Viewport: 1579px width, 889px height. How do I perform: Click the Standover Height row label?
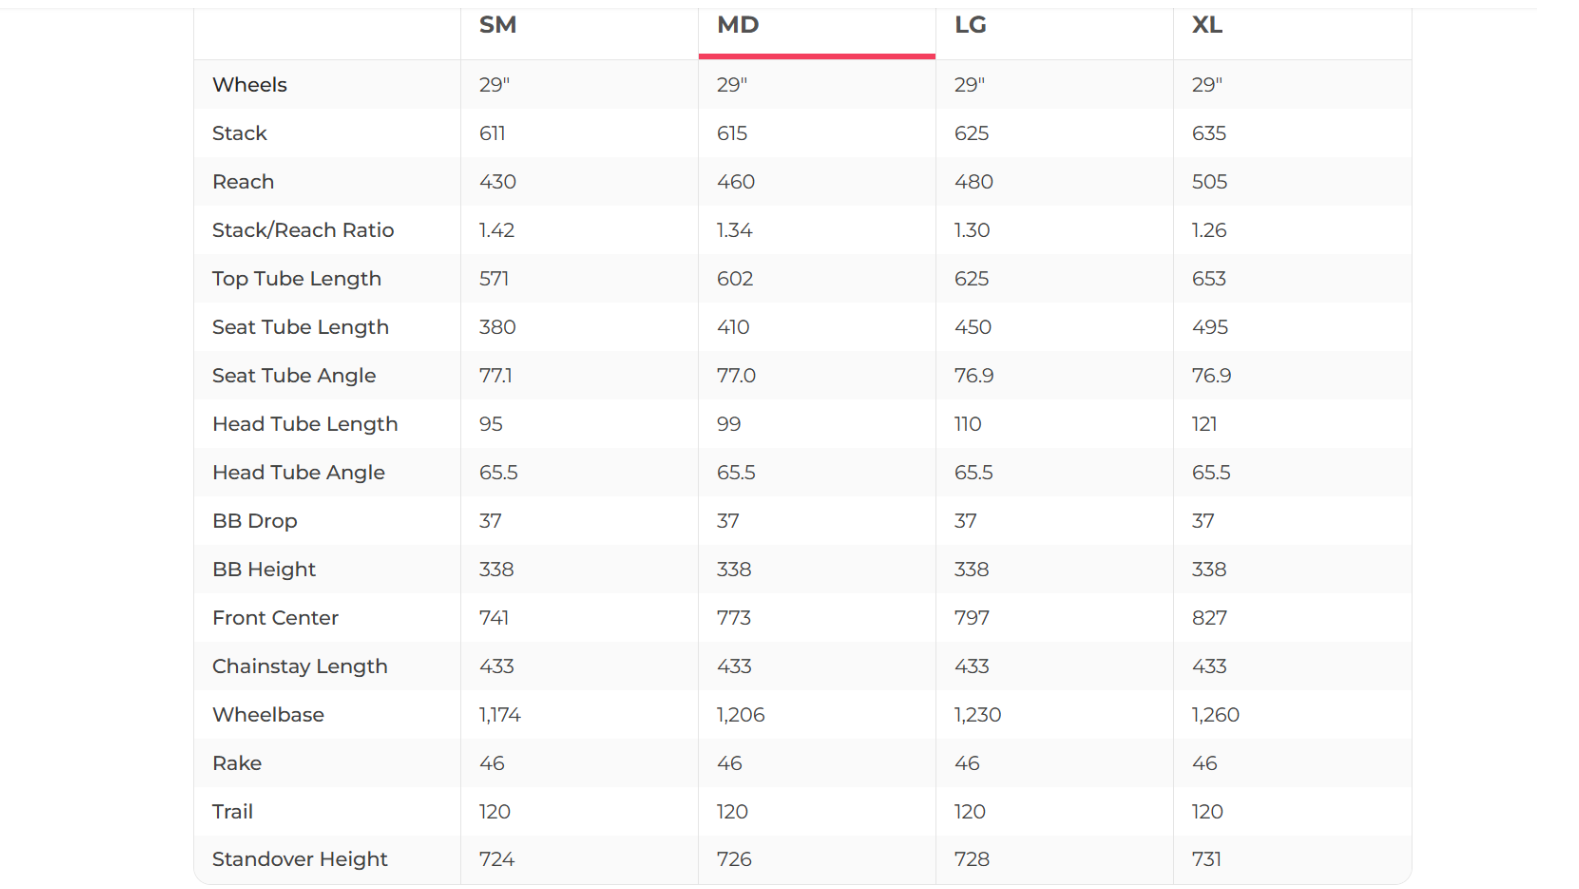click(300, 859)
